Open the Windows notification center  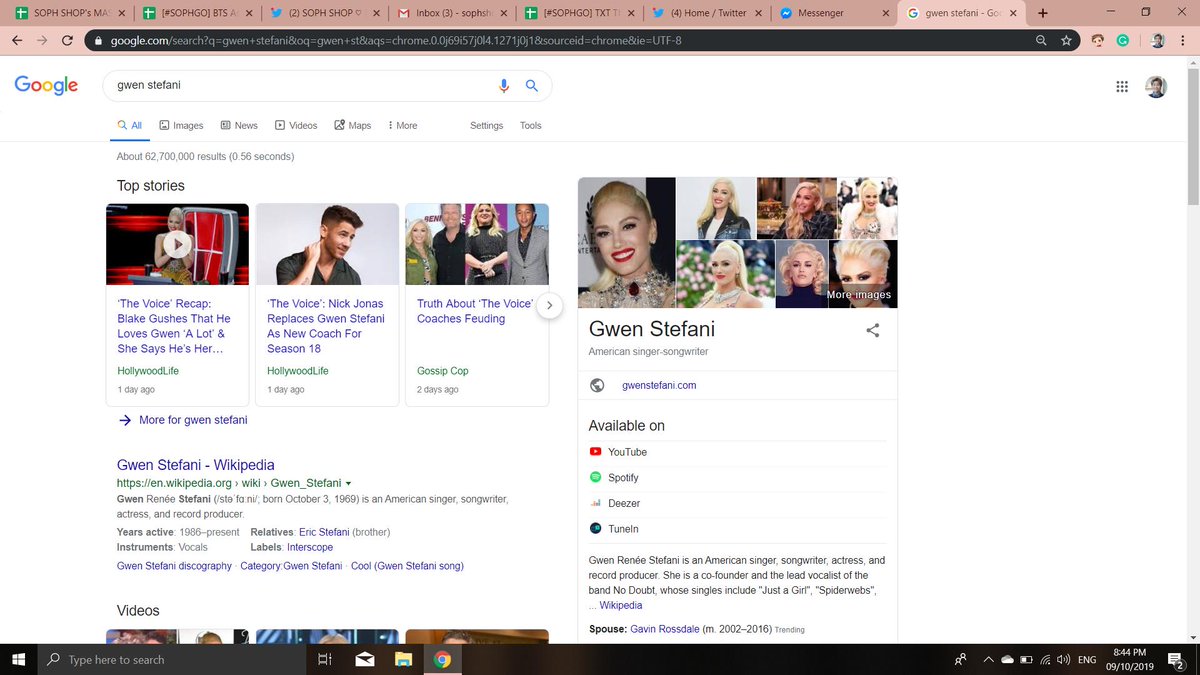pyautogui.click(x=1176, y=659)
